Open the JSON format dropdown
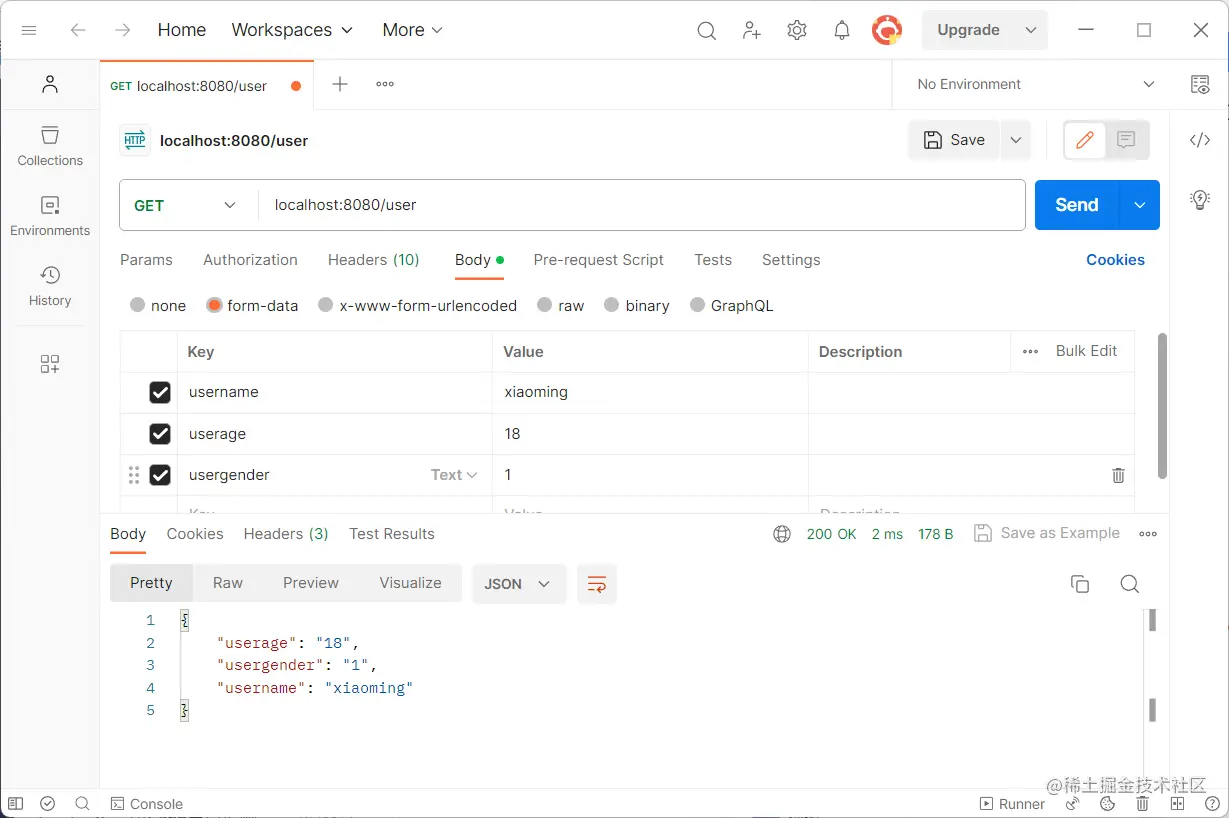1229x818 pixels. [x=519, y=584]
